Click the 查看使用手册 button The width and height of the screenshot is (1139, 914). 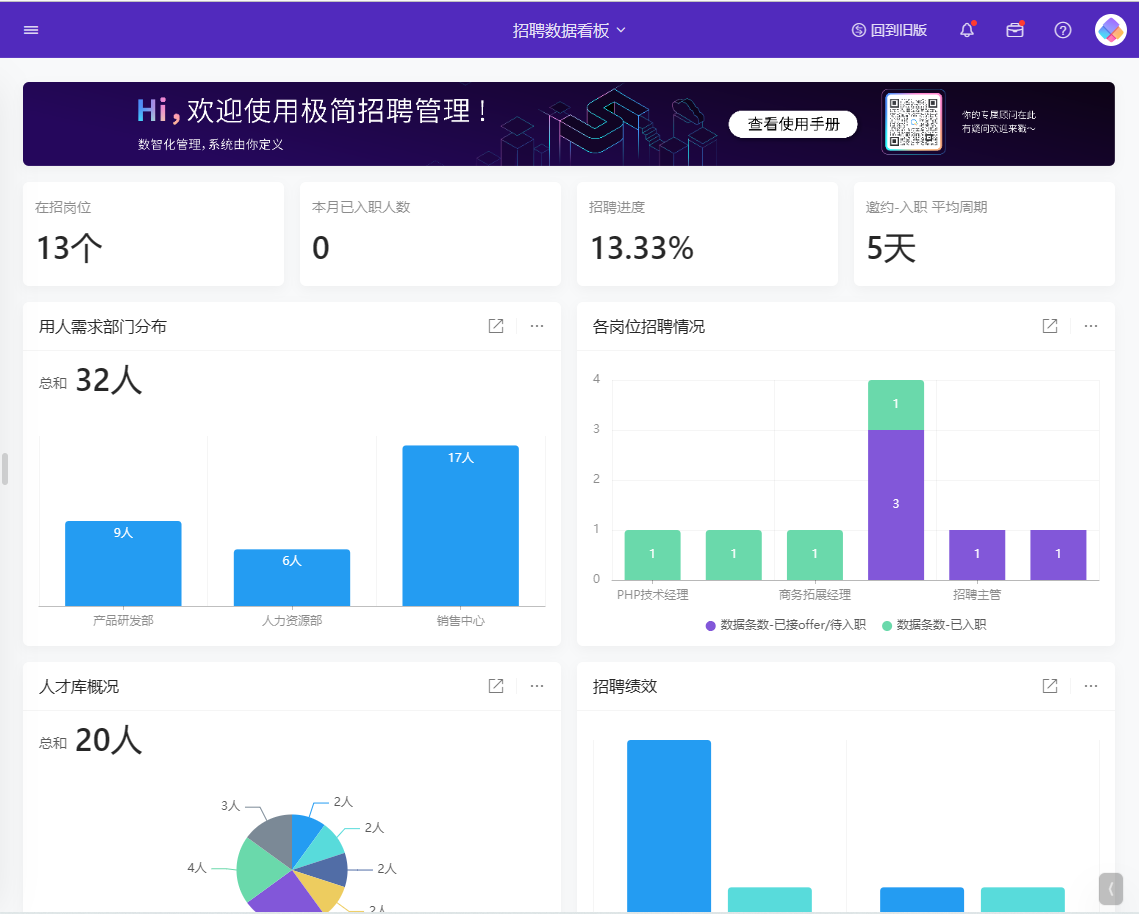(793, 124)
